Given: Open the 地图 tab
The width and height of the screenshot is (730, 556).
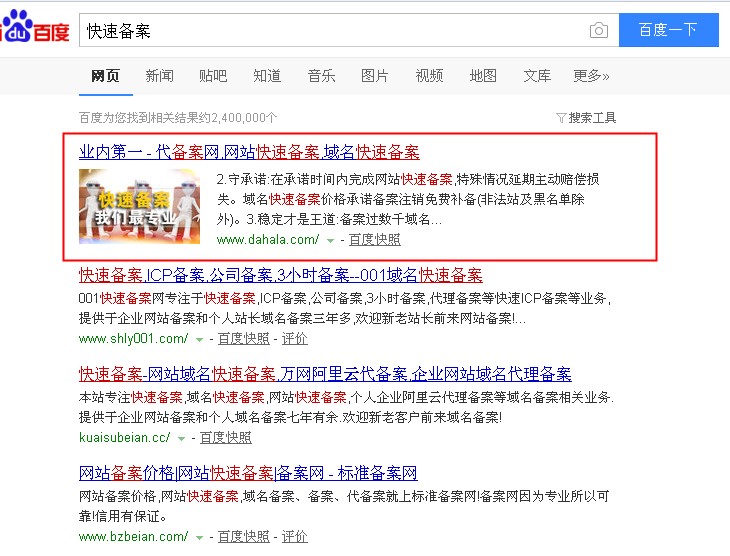Looking at the screenshot, I should (x=483, y=76).
